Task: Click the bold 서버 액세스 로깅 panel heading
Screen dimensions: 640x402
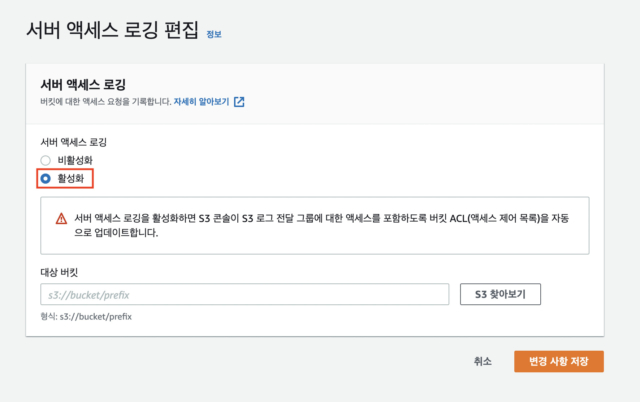Action: point(83,85)
